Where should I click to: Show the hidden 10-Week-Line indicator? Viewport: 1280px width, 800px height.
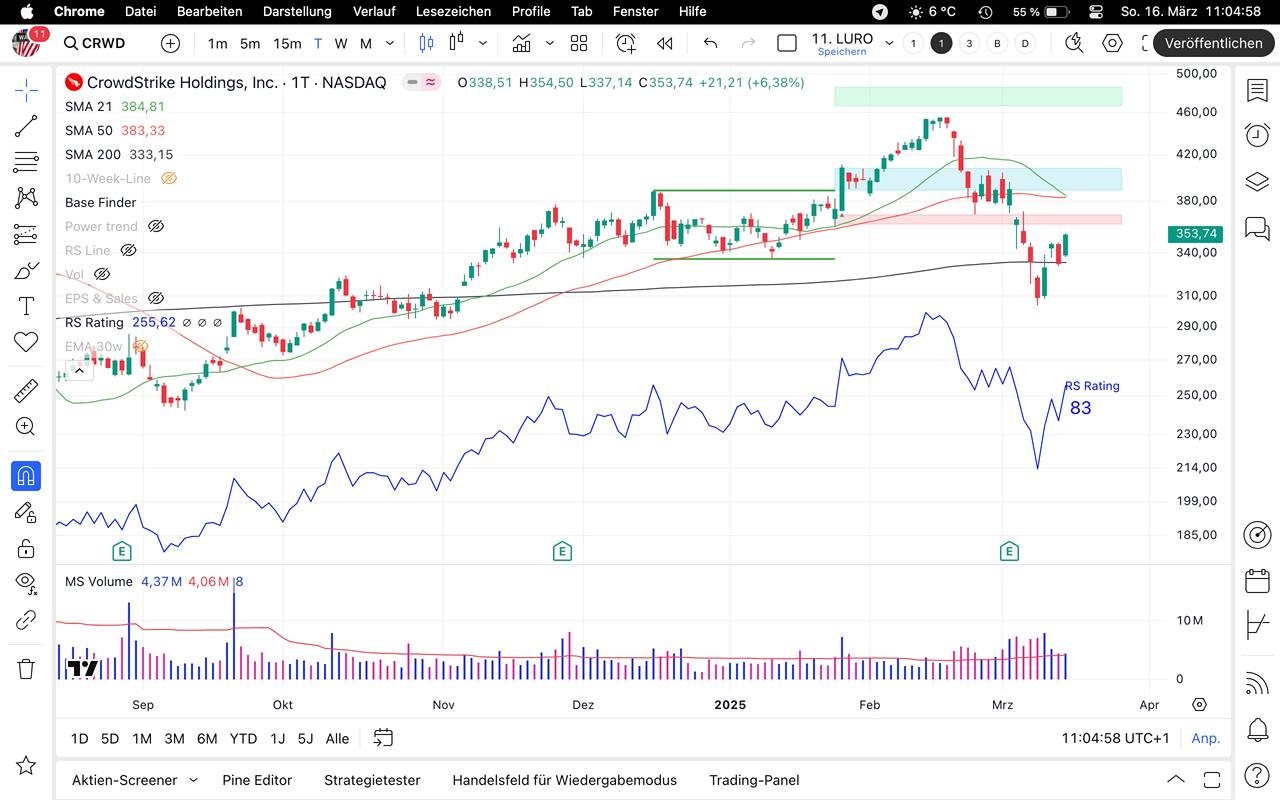pos(169,179)
